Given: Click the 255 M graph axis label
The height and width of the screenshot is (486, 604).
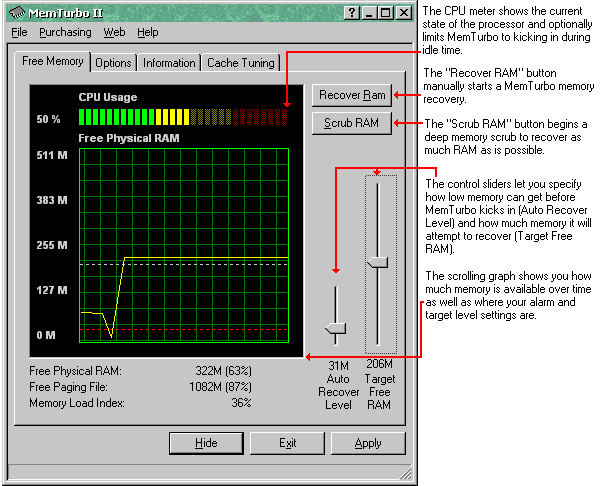Looking at the screenshot, I should click(52, 245).
